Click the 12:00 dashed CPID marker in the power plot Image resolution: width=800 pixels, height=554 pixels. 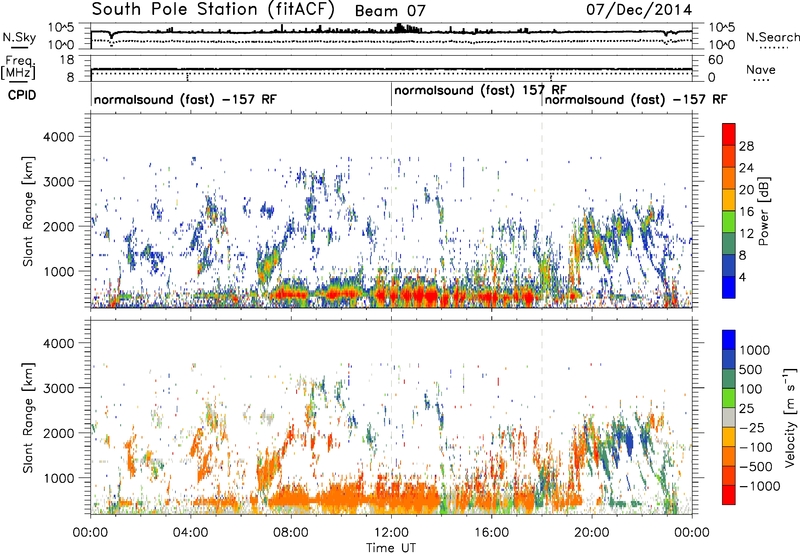coord(391,210)
